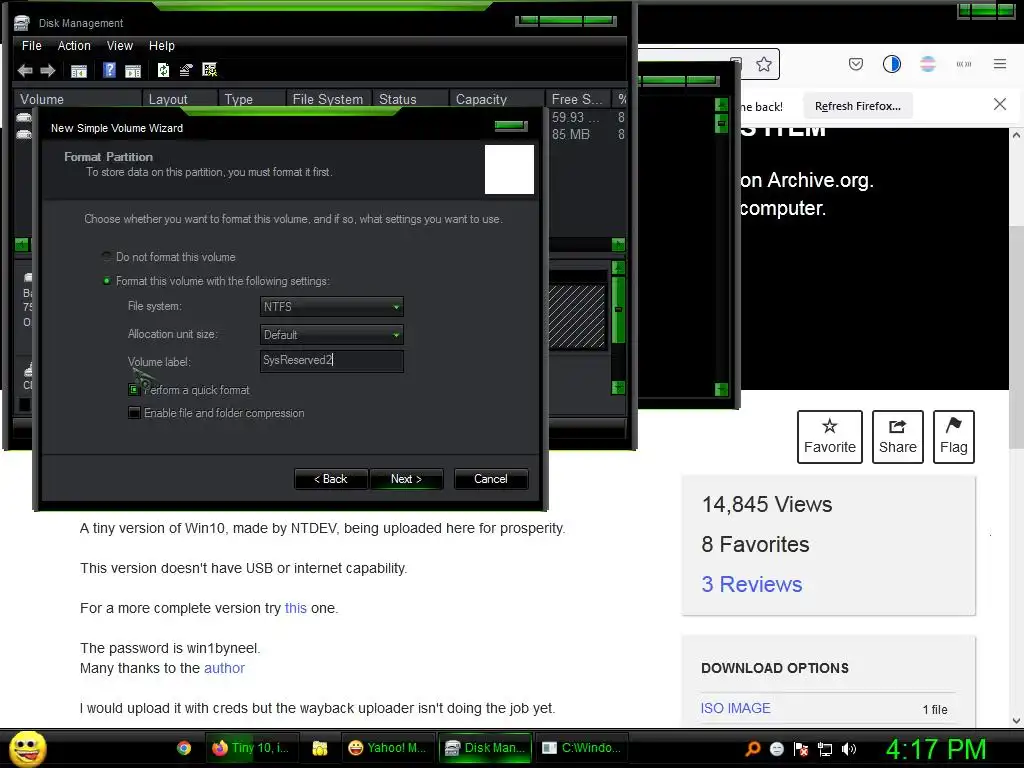
Task: Select 'Format this volume with the following settings'
Action: [216, 281]
